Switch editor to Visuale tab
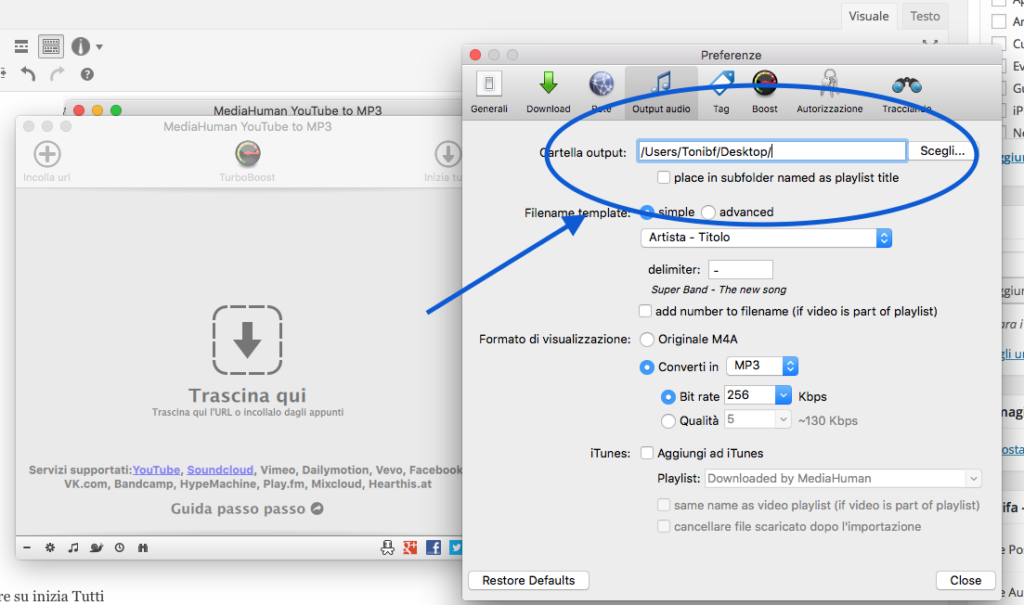 [x=869, y=16]
